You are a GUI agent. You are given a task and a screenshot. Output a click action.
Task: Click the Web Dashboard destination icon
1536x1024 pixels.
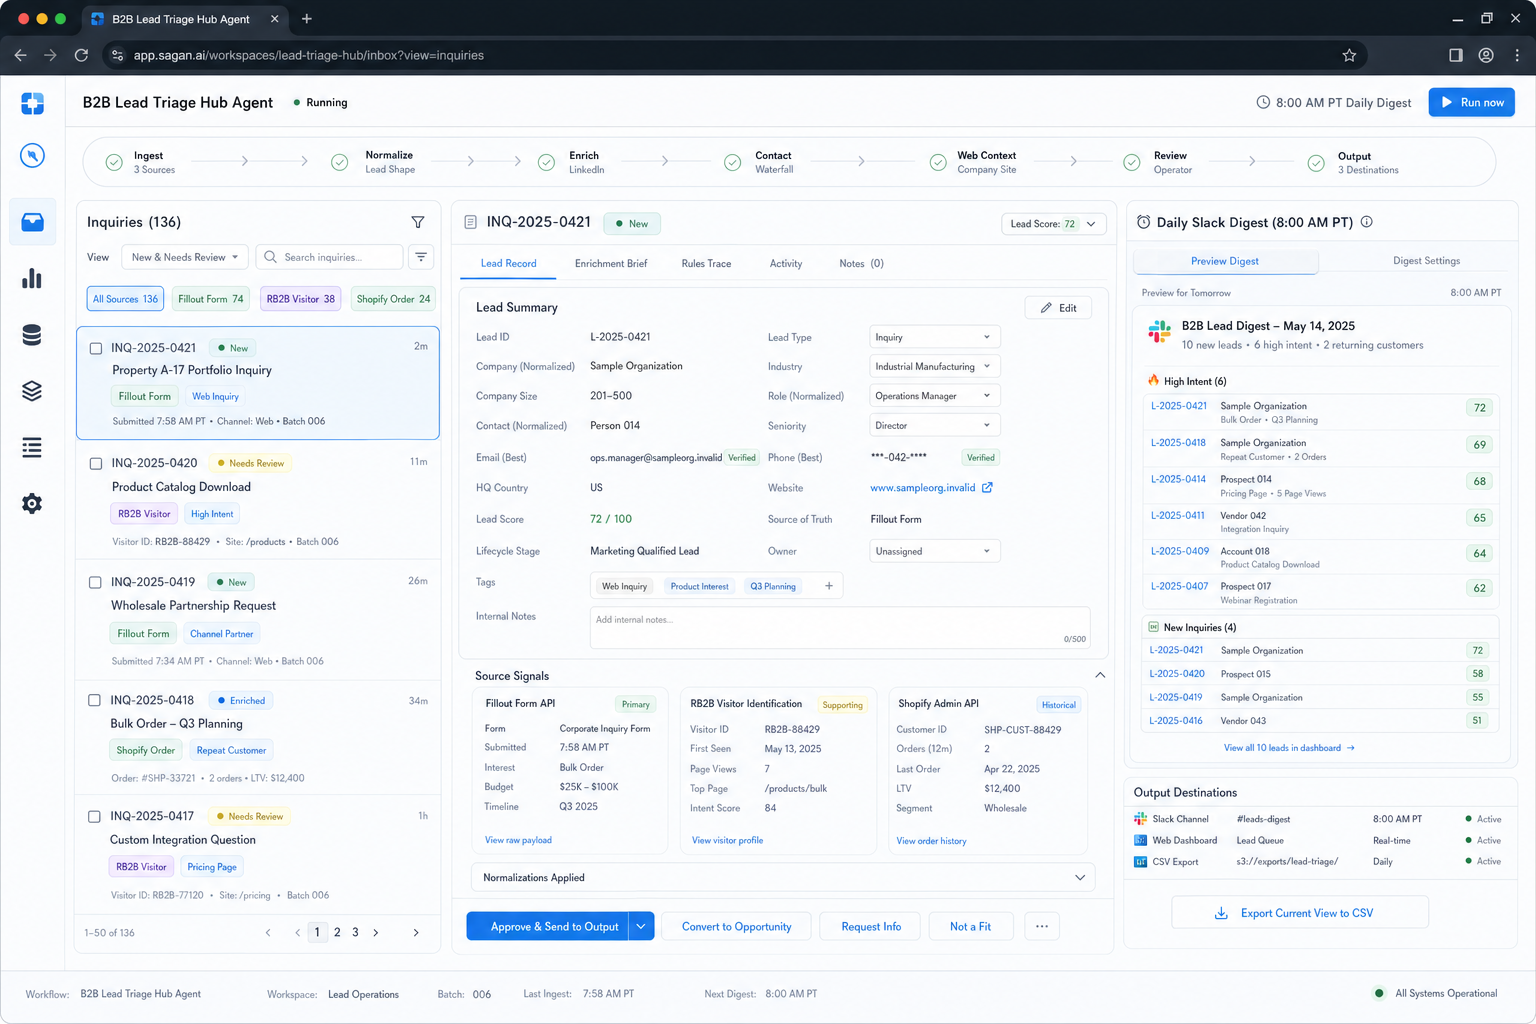pos(1141,840)
